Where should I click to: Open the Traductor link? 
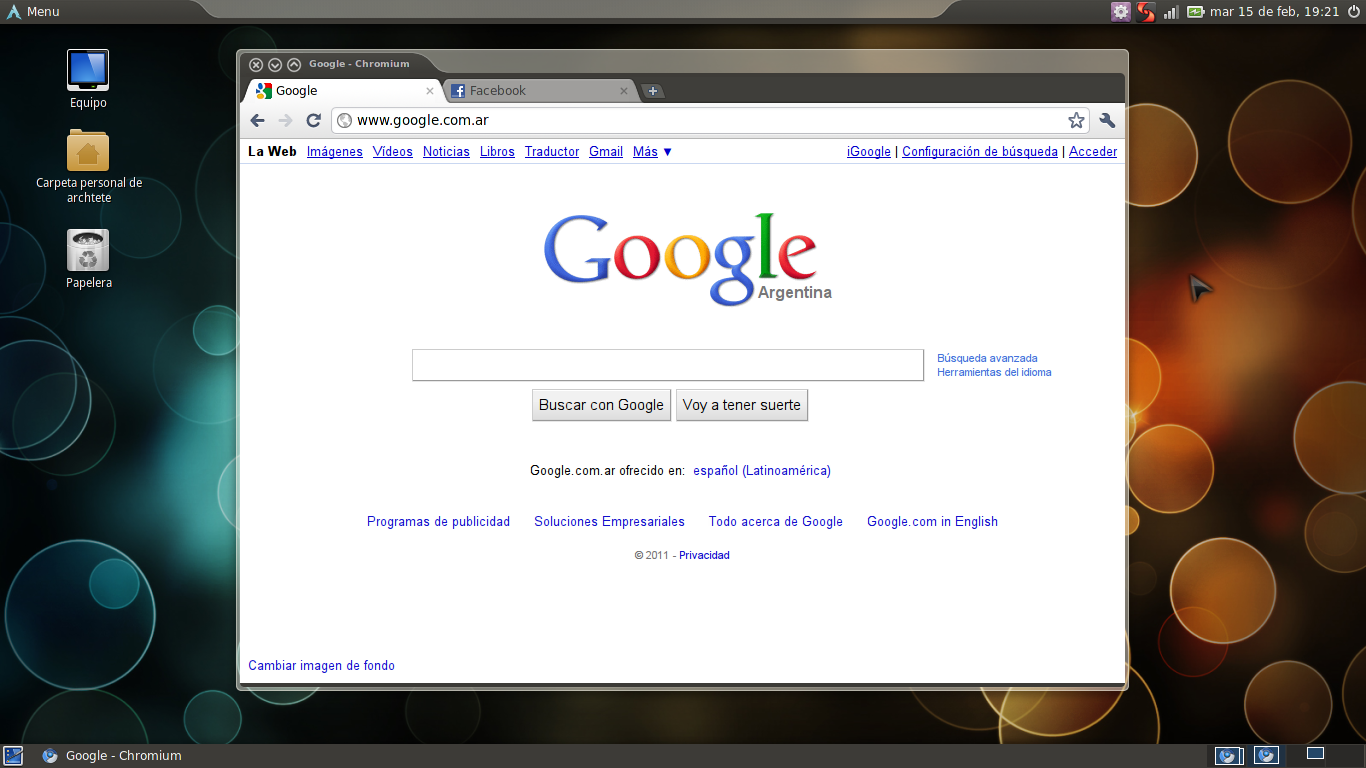552,152
